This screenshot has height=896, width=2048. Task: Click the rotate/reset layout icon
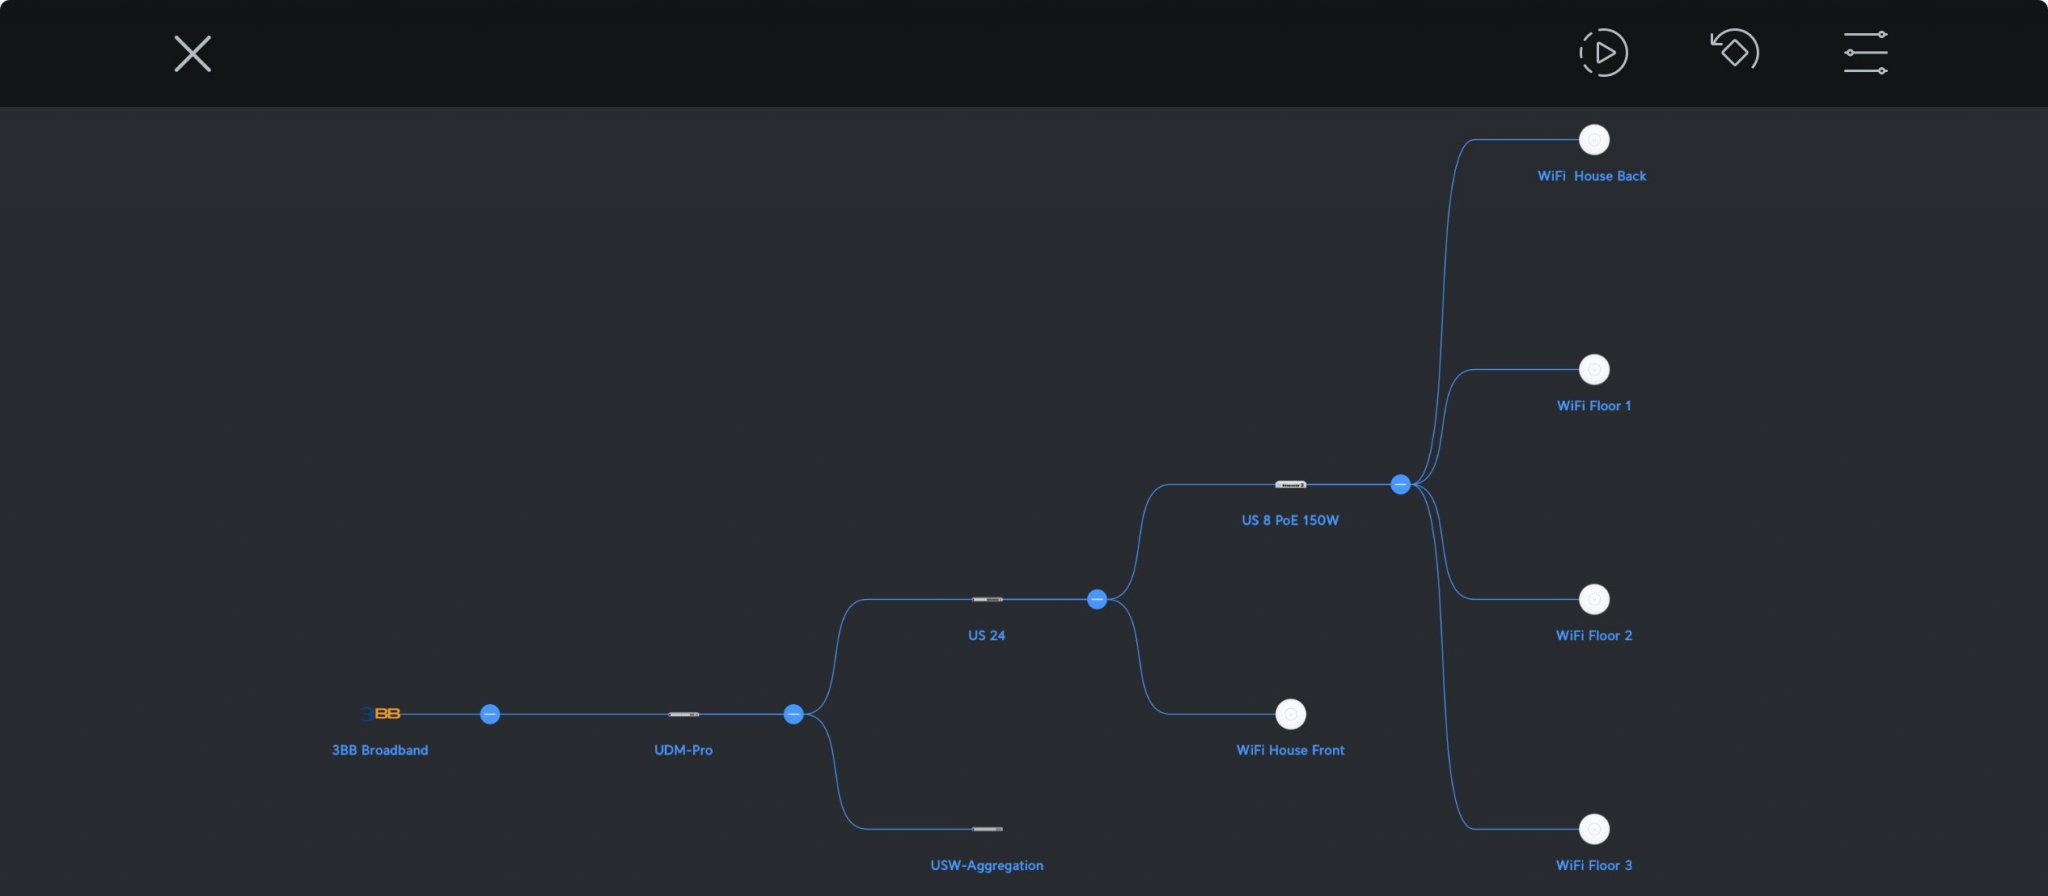point(1735,51)
